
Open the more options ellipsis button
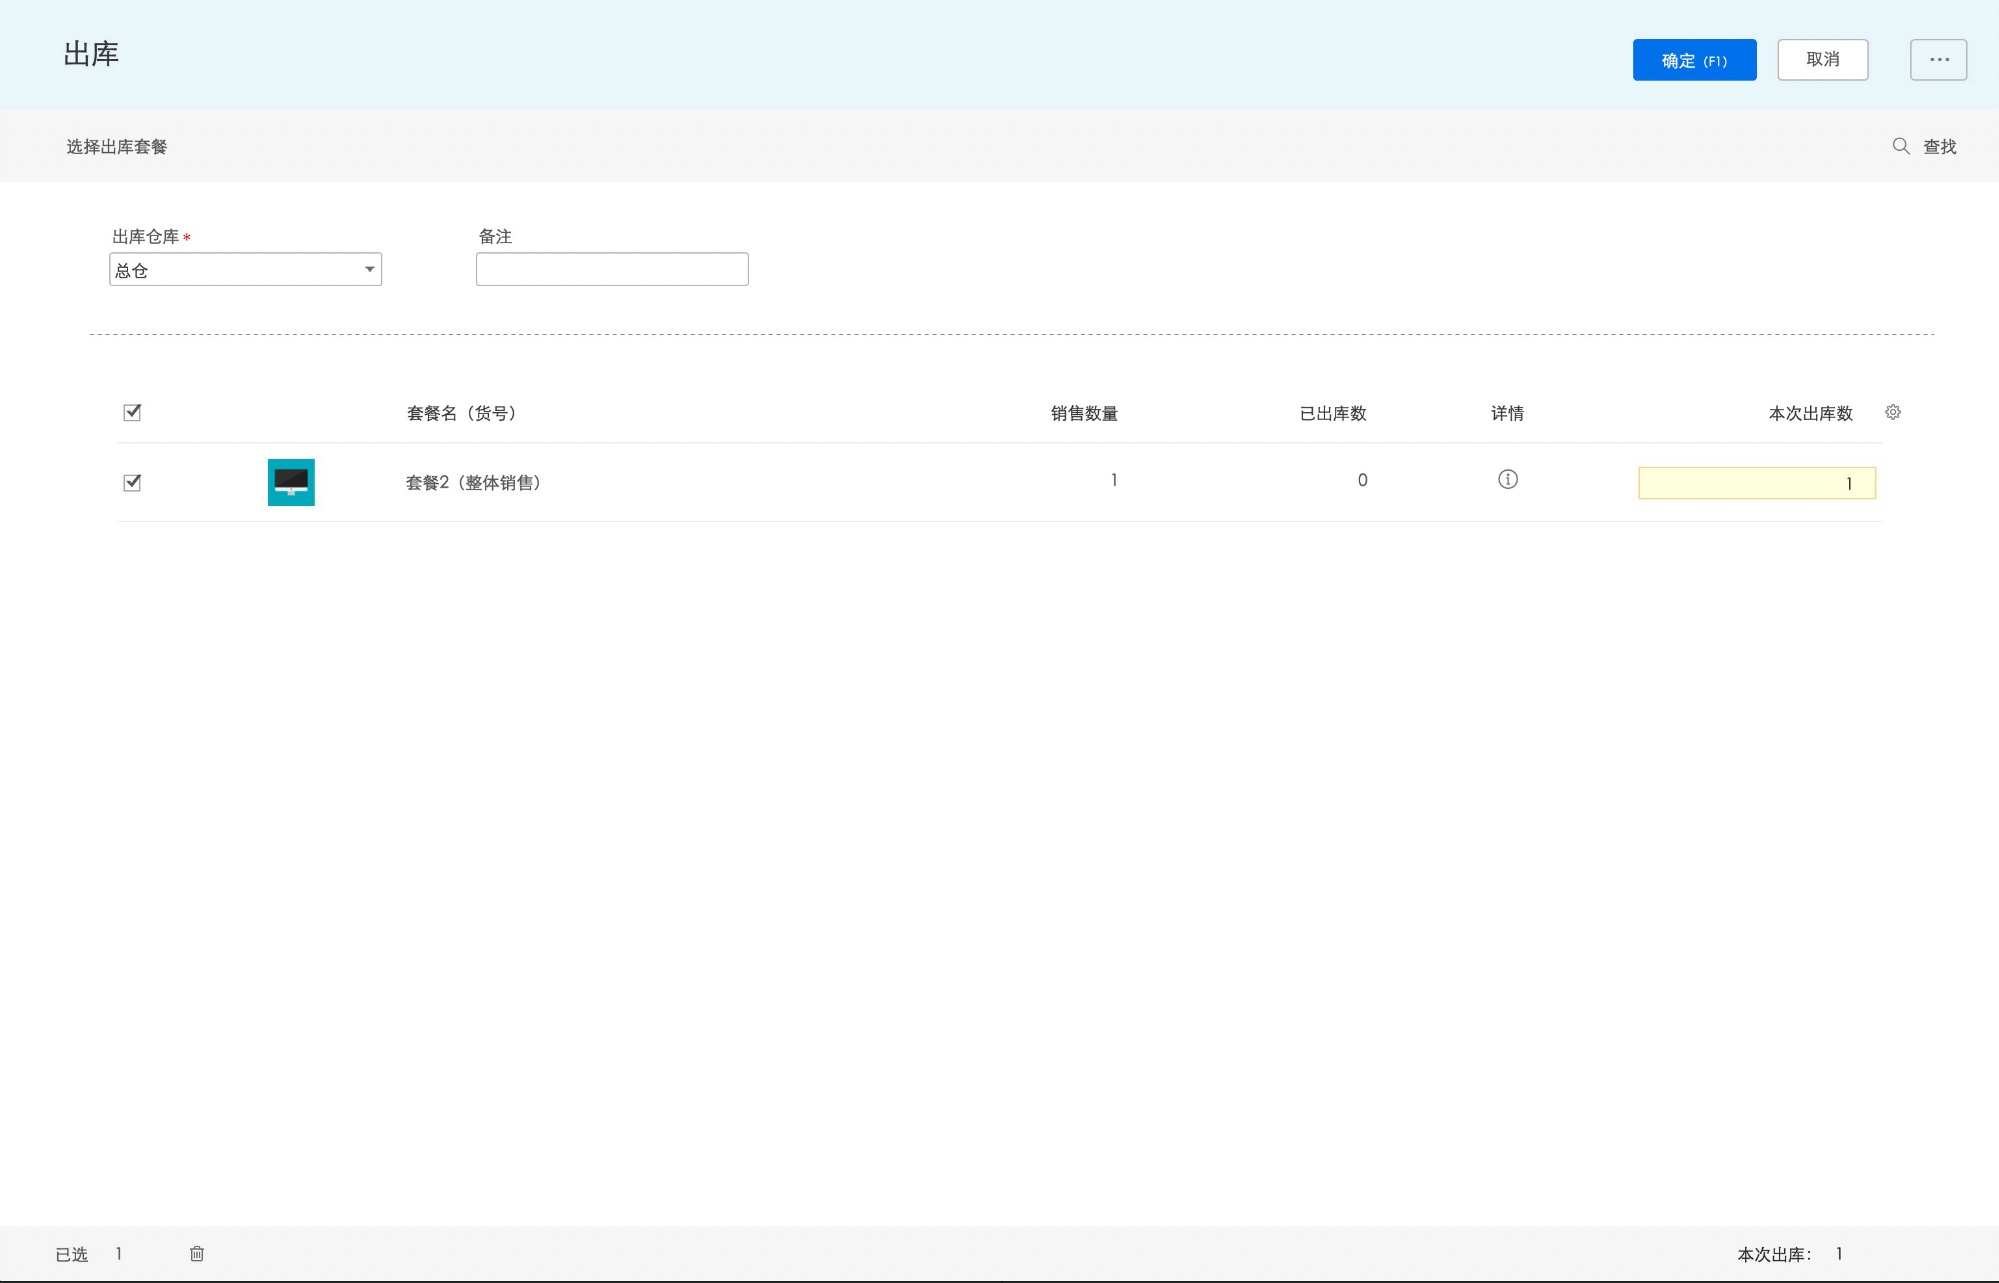(x=1938, y=60)
